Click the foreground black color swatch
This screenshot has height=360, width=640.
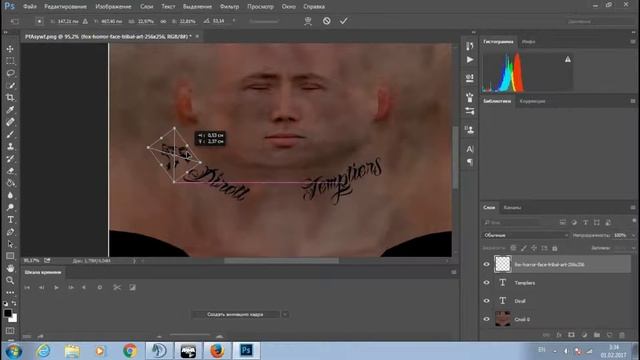tap(8, 313)
